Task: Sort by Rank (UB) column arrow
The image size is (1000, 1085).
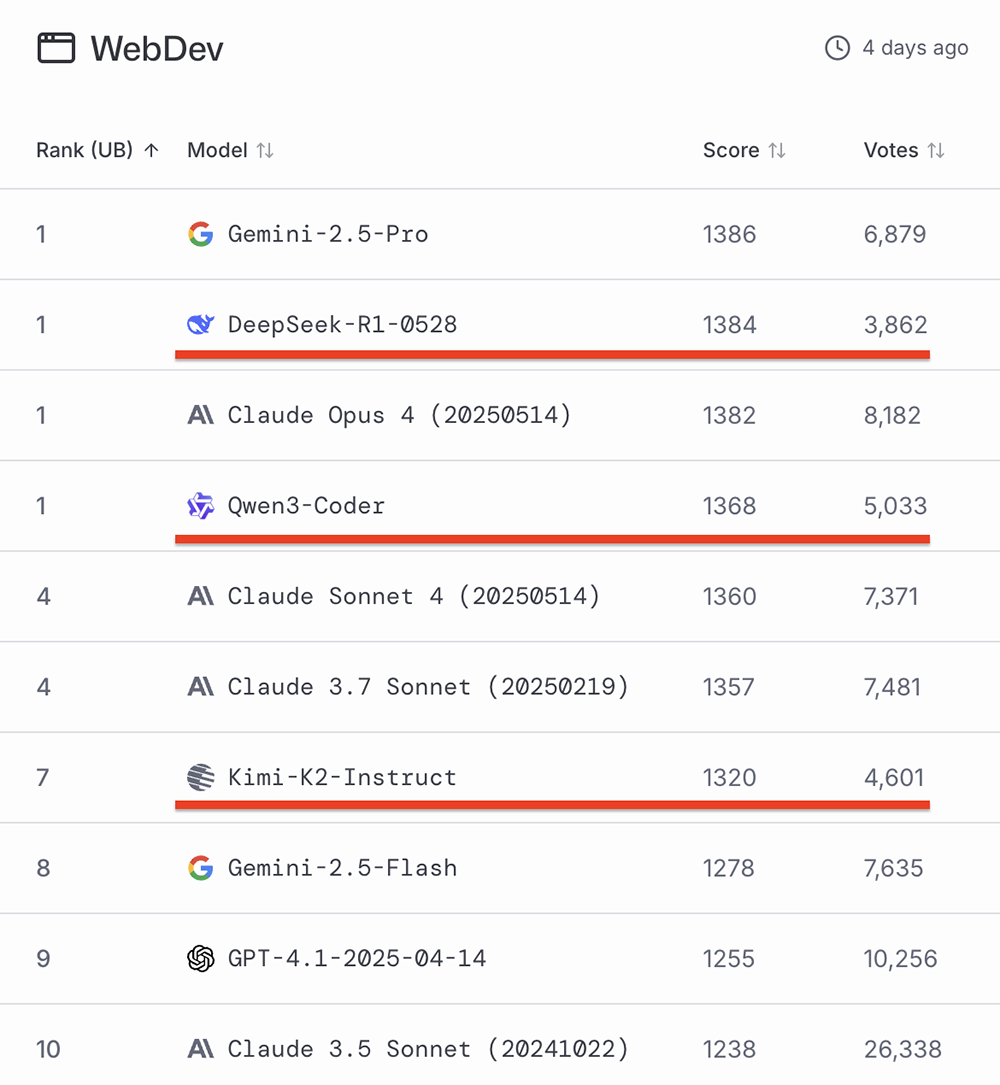Action: pyautogui.click(x=152, y=151)
